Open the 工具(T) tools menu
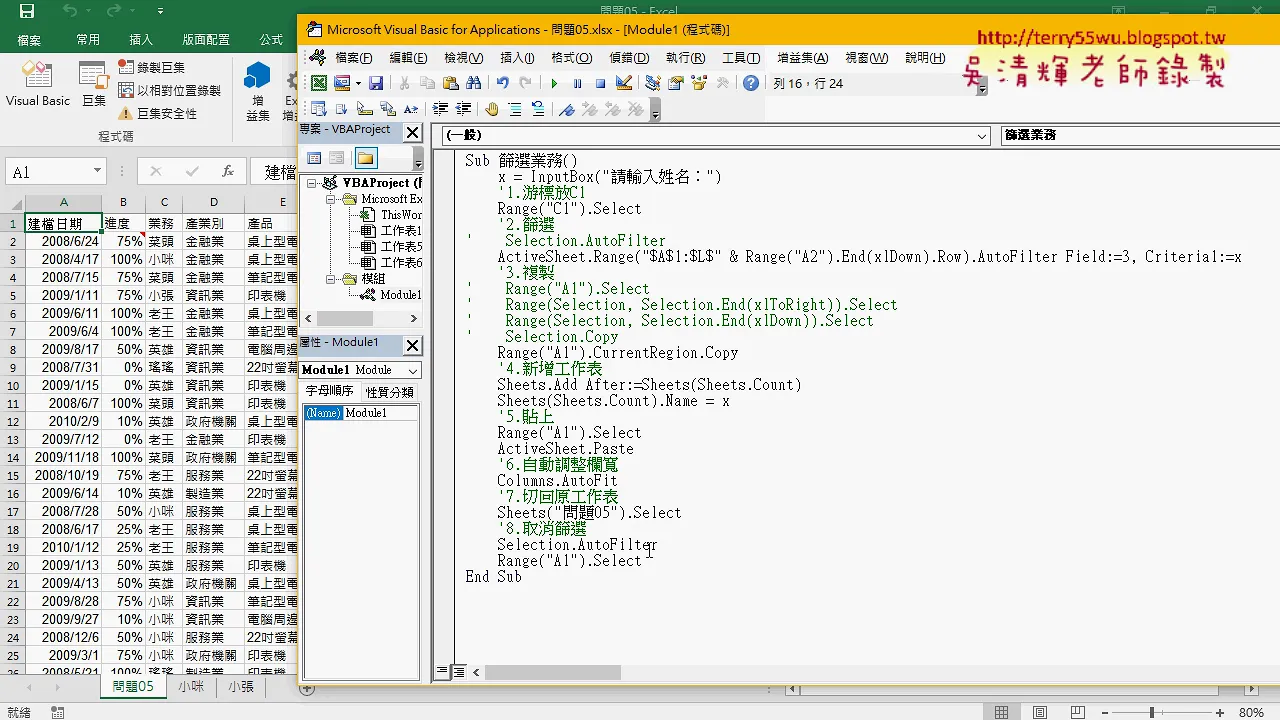Screen dimensions: 1280x720 coord(741,58)
